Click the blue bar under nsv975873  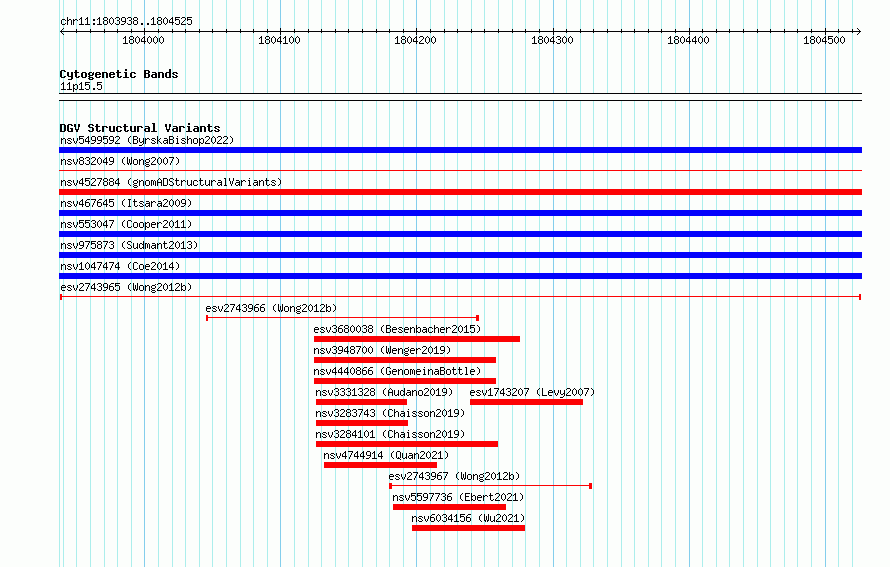tap(460, 255)
